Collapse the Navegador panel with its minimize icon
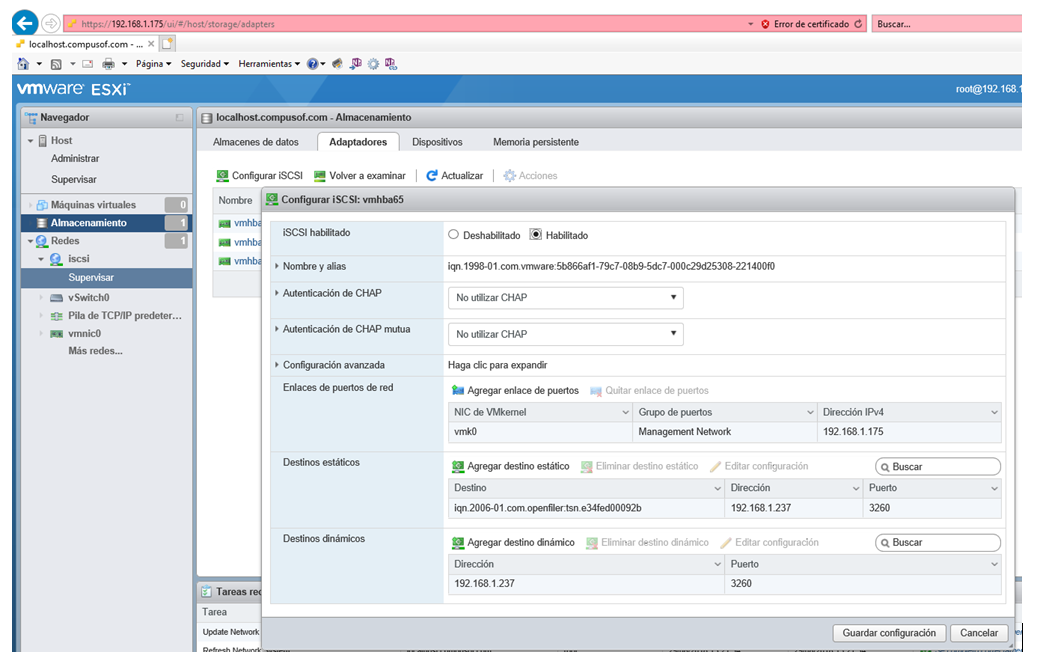The image size is (1041, 671). pos(179,117)
